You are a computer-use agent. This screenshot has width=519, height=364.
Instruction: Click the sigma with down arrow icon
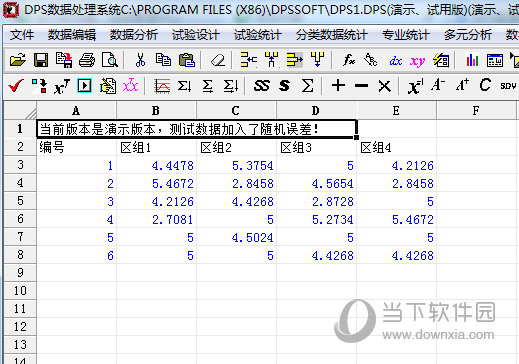184,86
